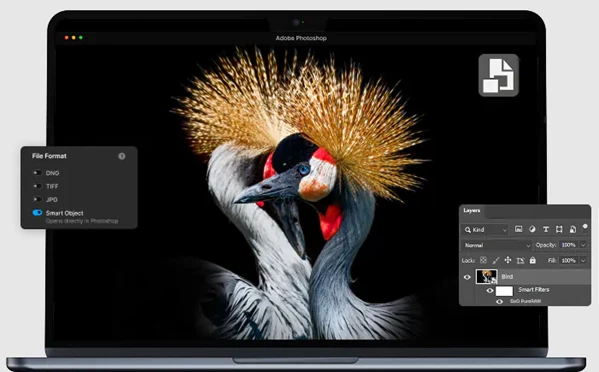Click the File Format heading
Screen dimensions: 599x372
pos(49,156)
